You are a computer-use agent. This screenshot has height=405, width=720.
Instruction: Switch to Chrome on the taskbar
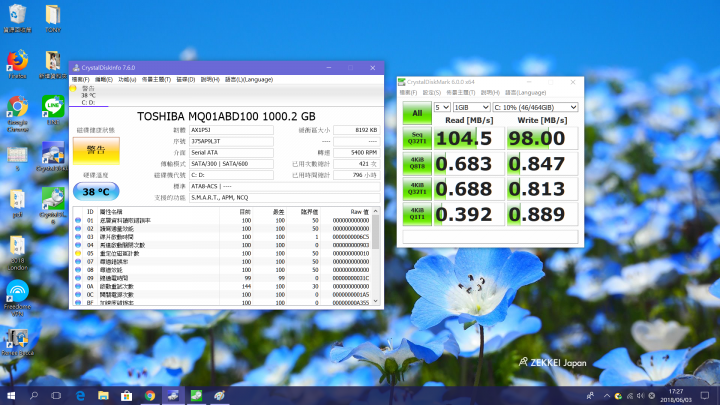150,395
